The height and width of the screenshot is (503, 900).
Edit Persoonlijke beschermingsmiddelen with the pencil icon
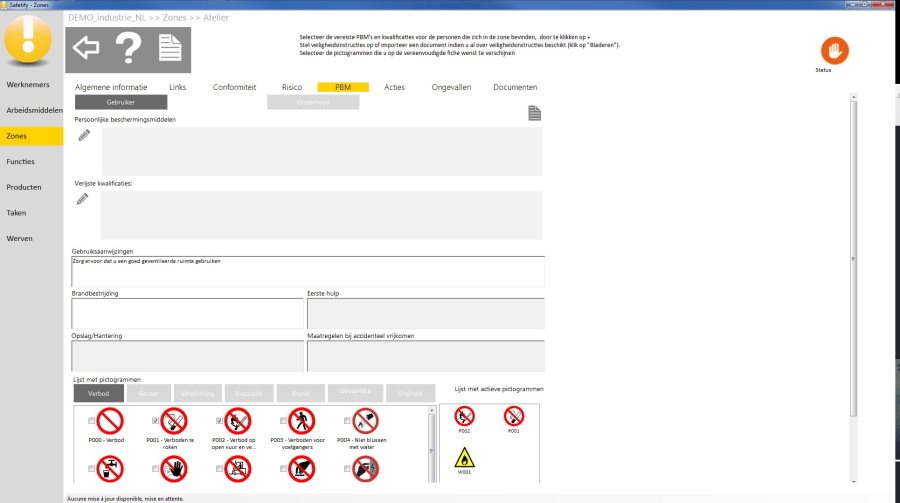[84, 135]
